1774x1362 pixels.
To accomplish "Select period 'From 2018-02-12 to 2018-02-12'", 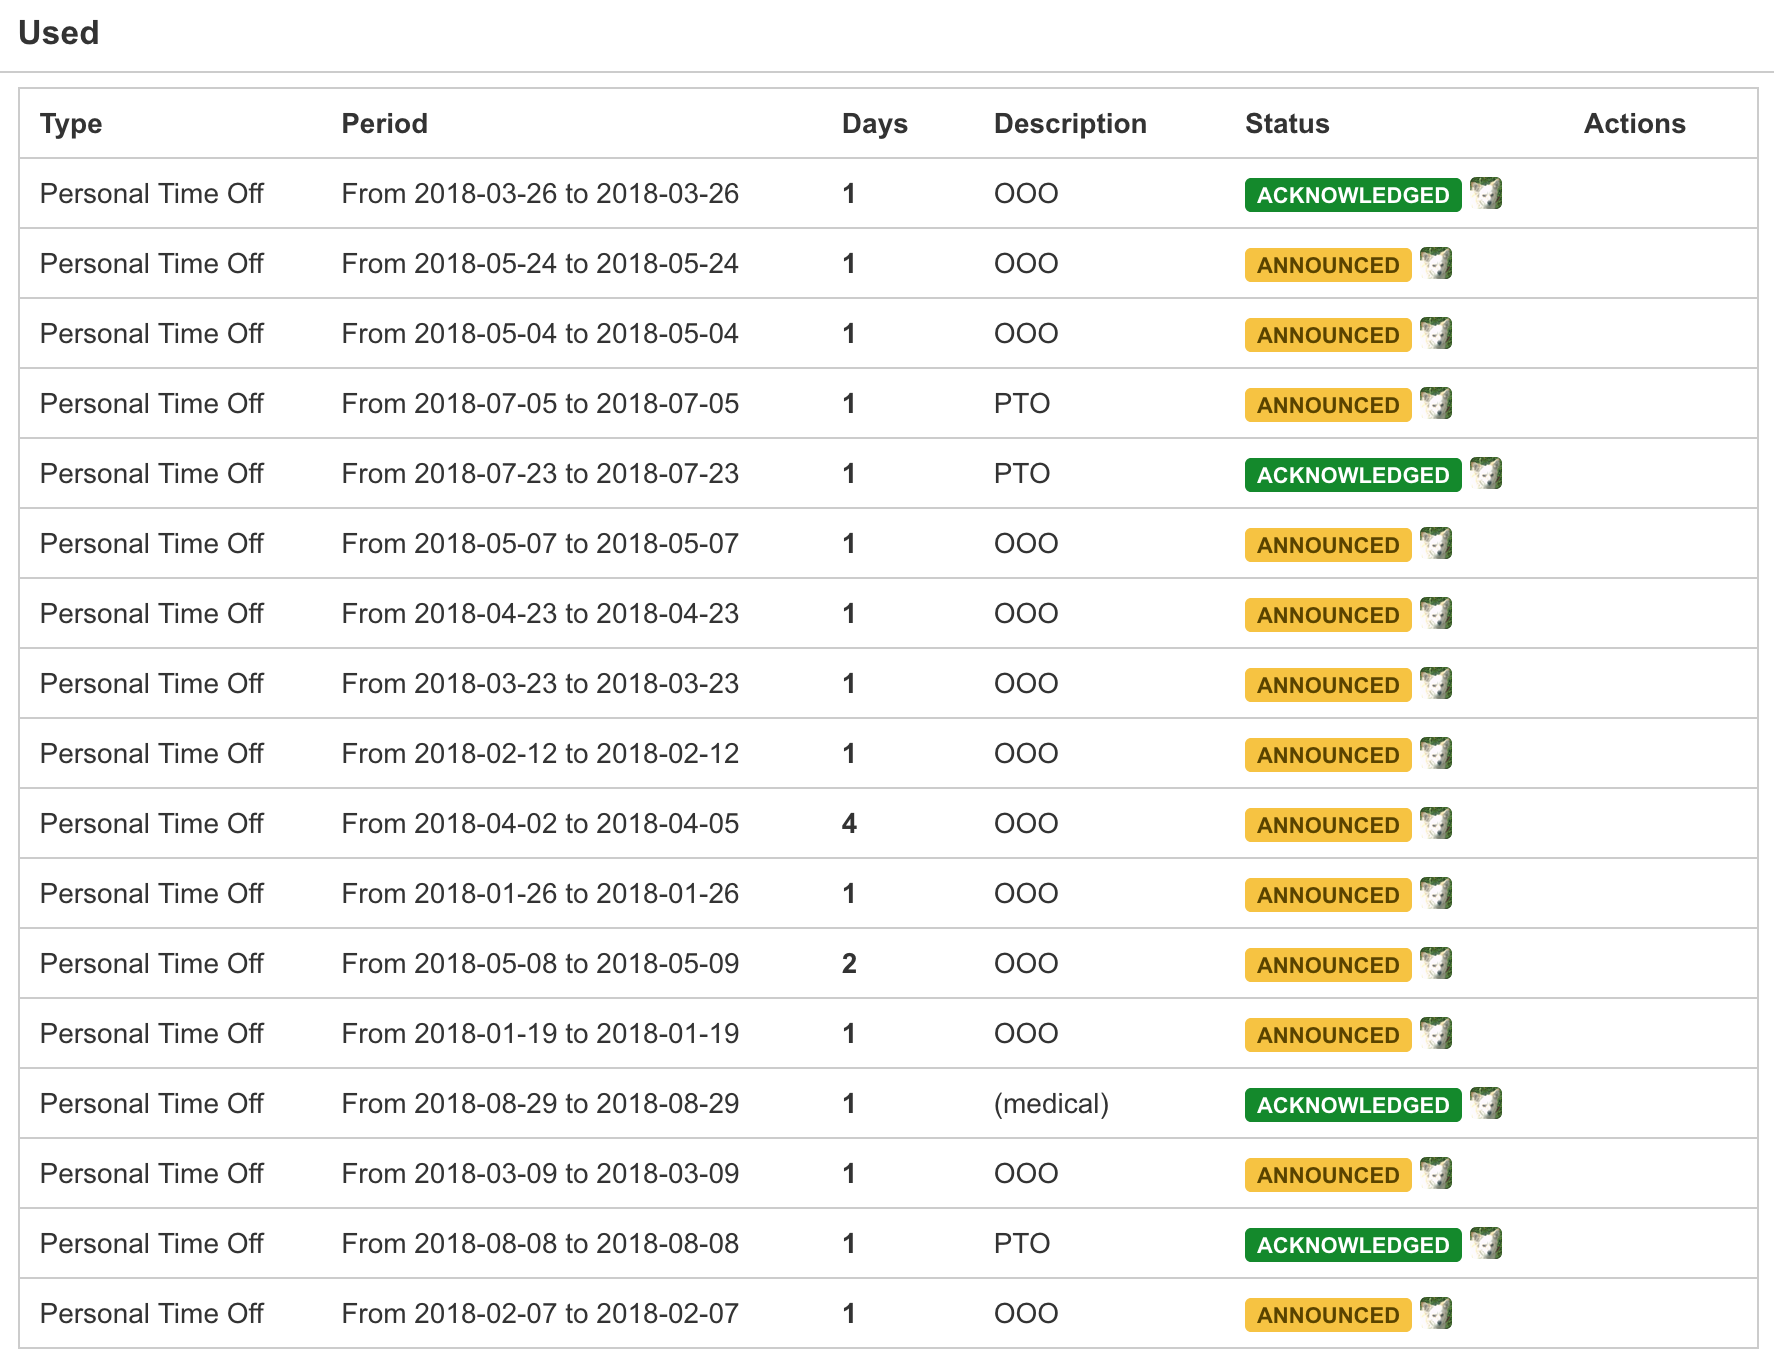I will point(540,753).
